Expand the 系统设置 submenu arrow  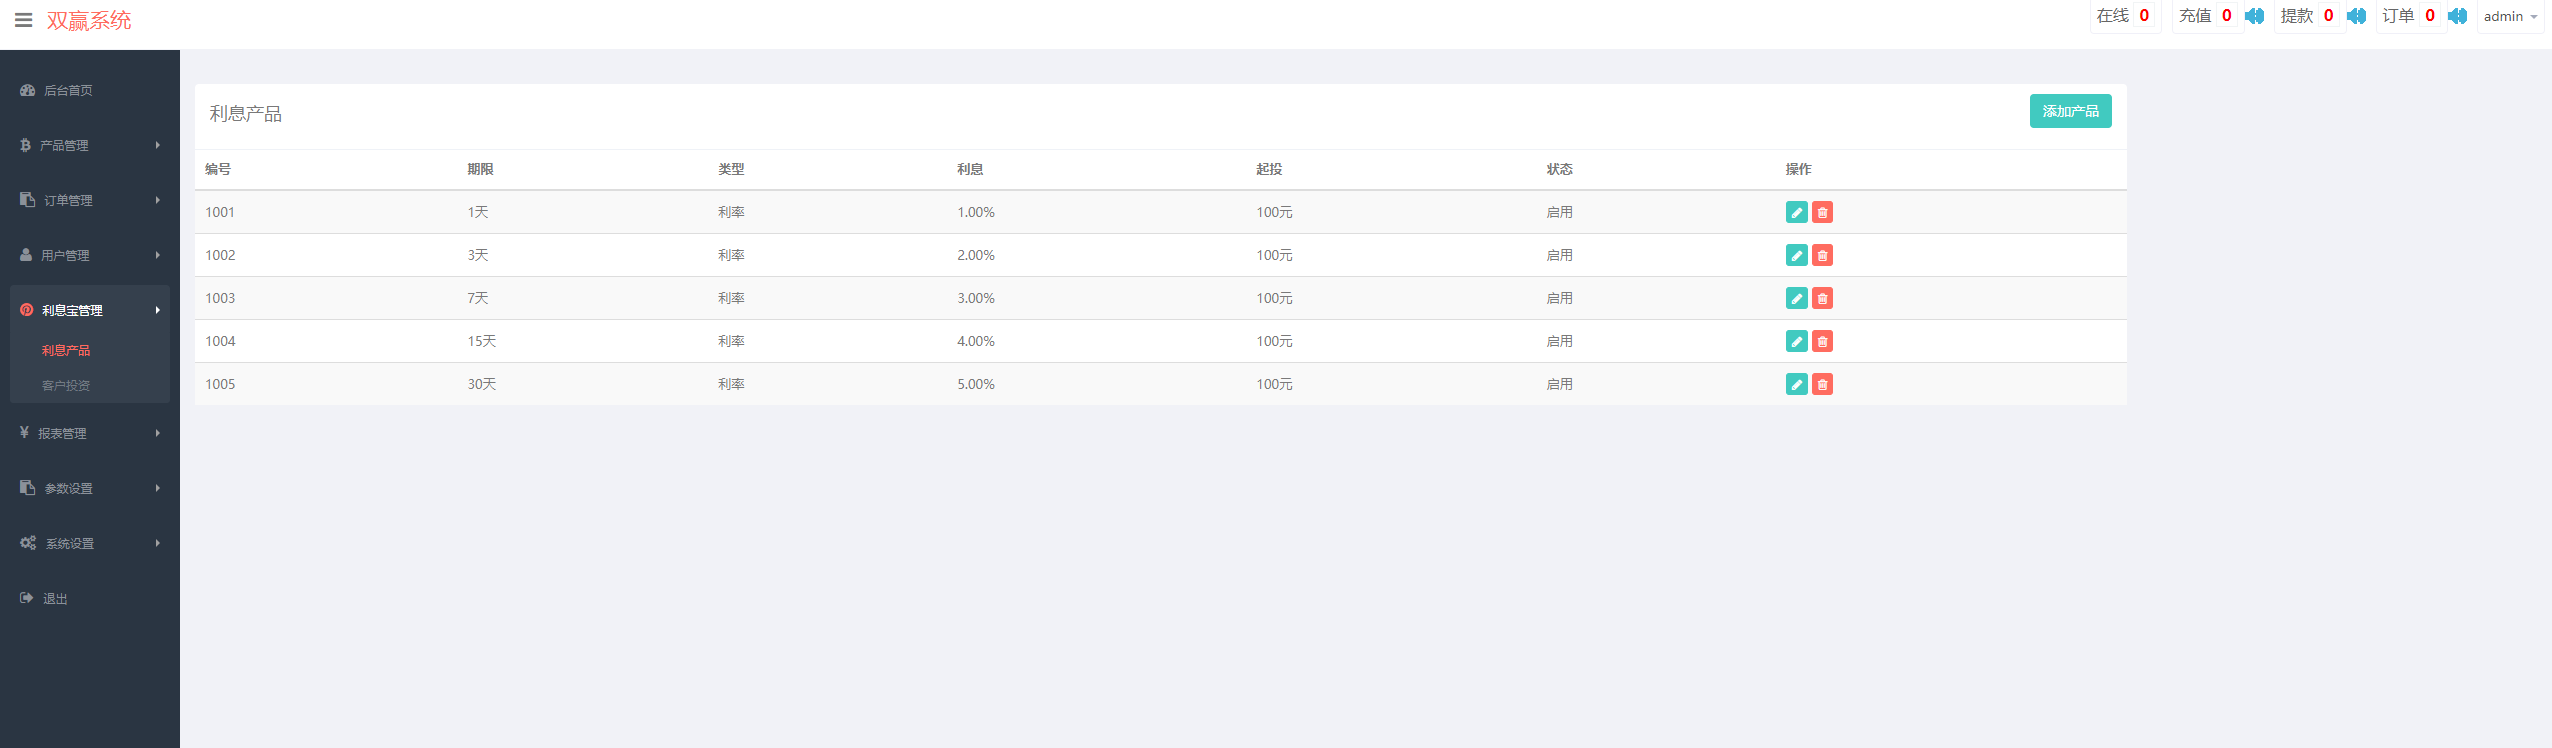point(158,543)
